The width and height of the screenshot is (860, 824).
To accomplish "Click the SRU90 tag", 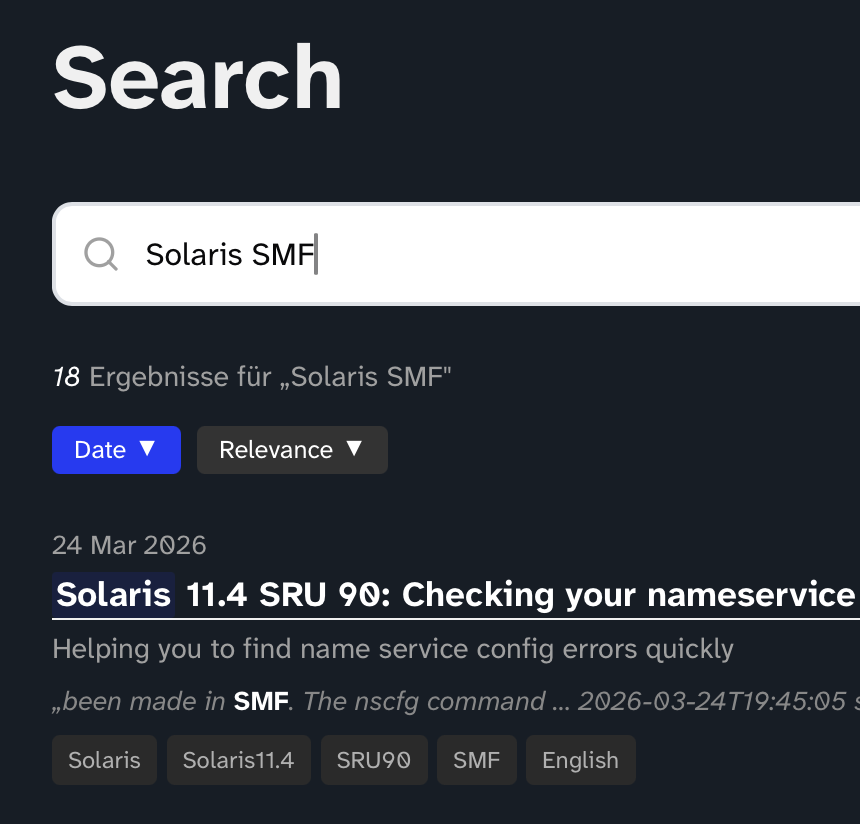I will point(374,760).
